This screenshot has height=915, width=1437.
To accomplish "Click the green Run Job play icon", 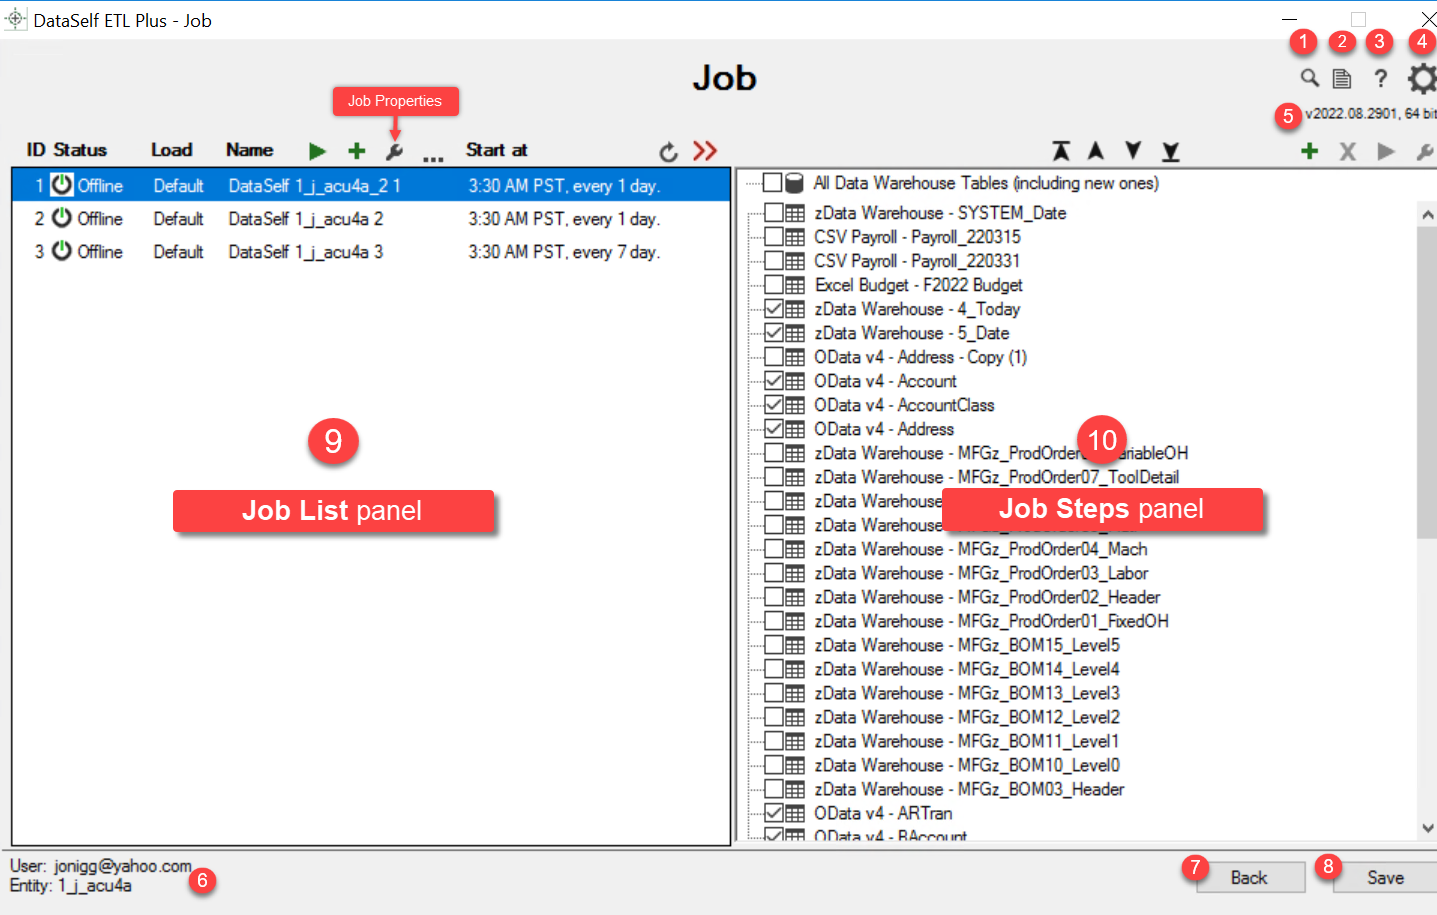I will [x=317, y=151].
